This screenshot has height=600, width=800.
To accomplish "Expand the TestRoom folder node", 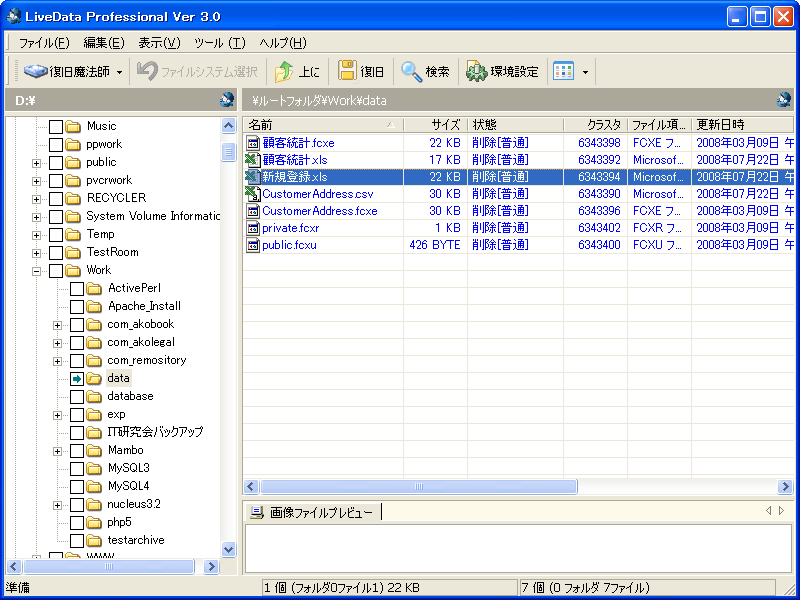I will tap(36, 253).
